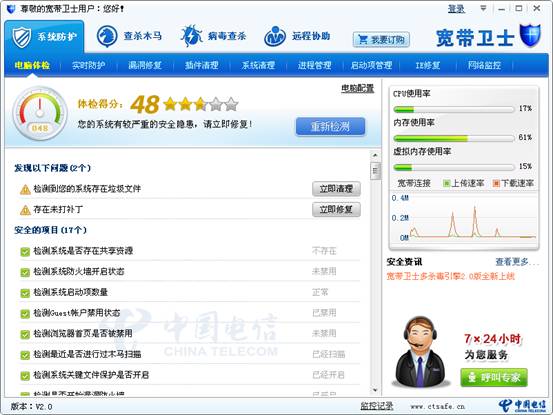Click the 内存使用率 progress bar
553x415 pixels.
454,138
